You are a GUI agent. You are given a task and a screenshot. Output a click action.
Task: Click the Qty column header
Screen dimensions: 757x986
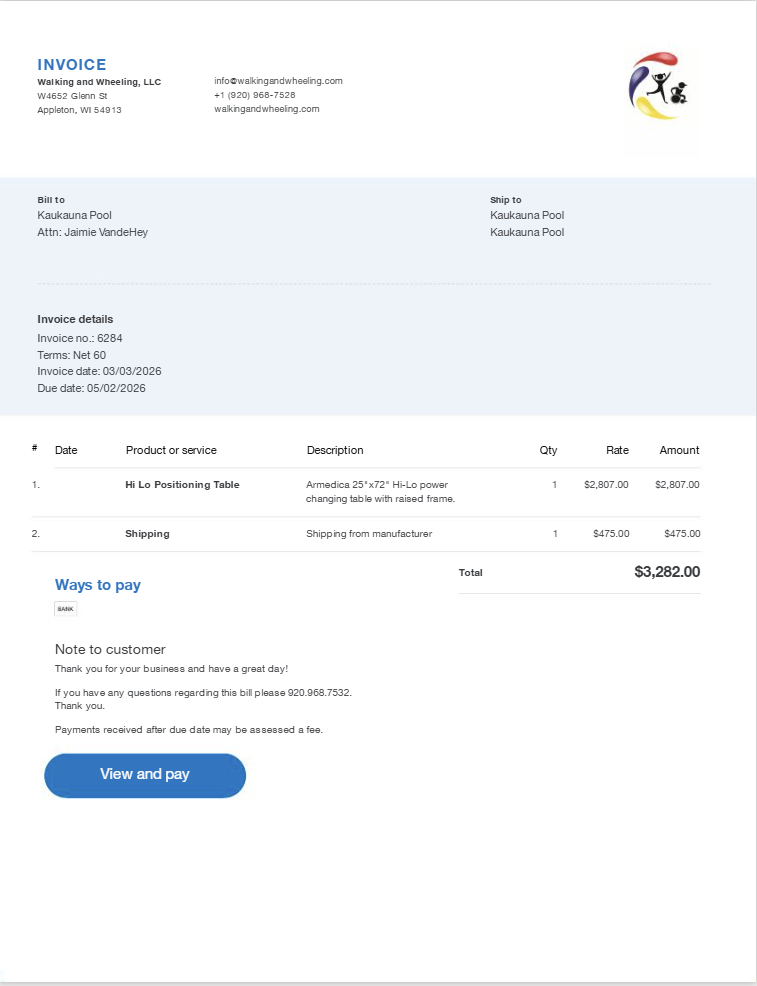(548, 450)
